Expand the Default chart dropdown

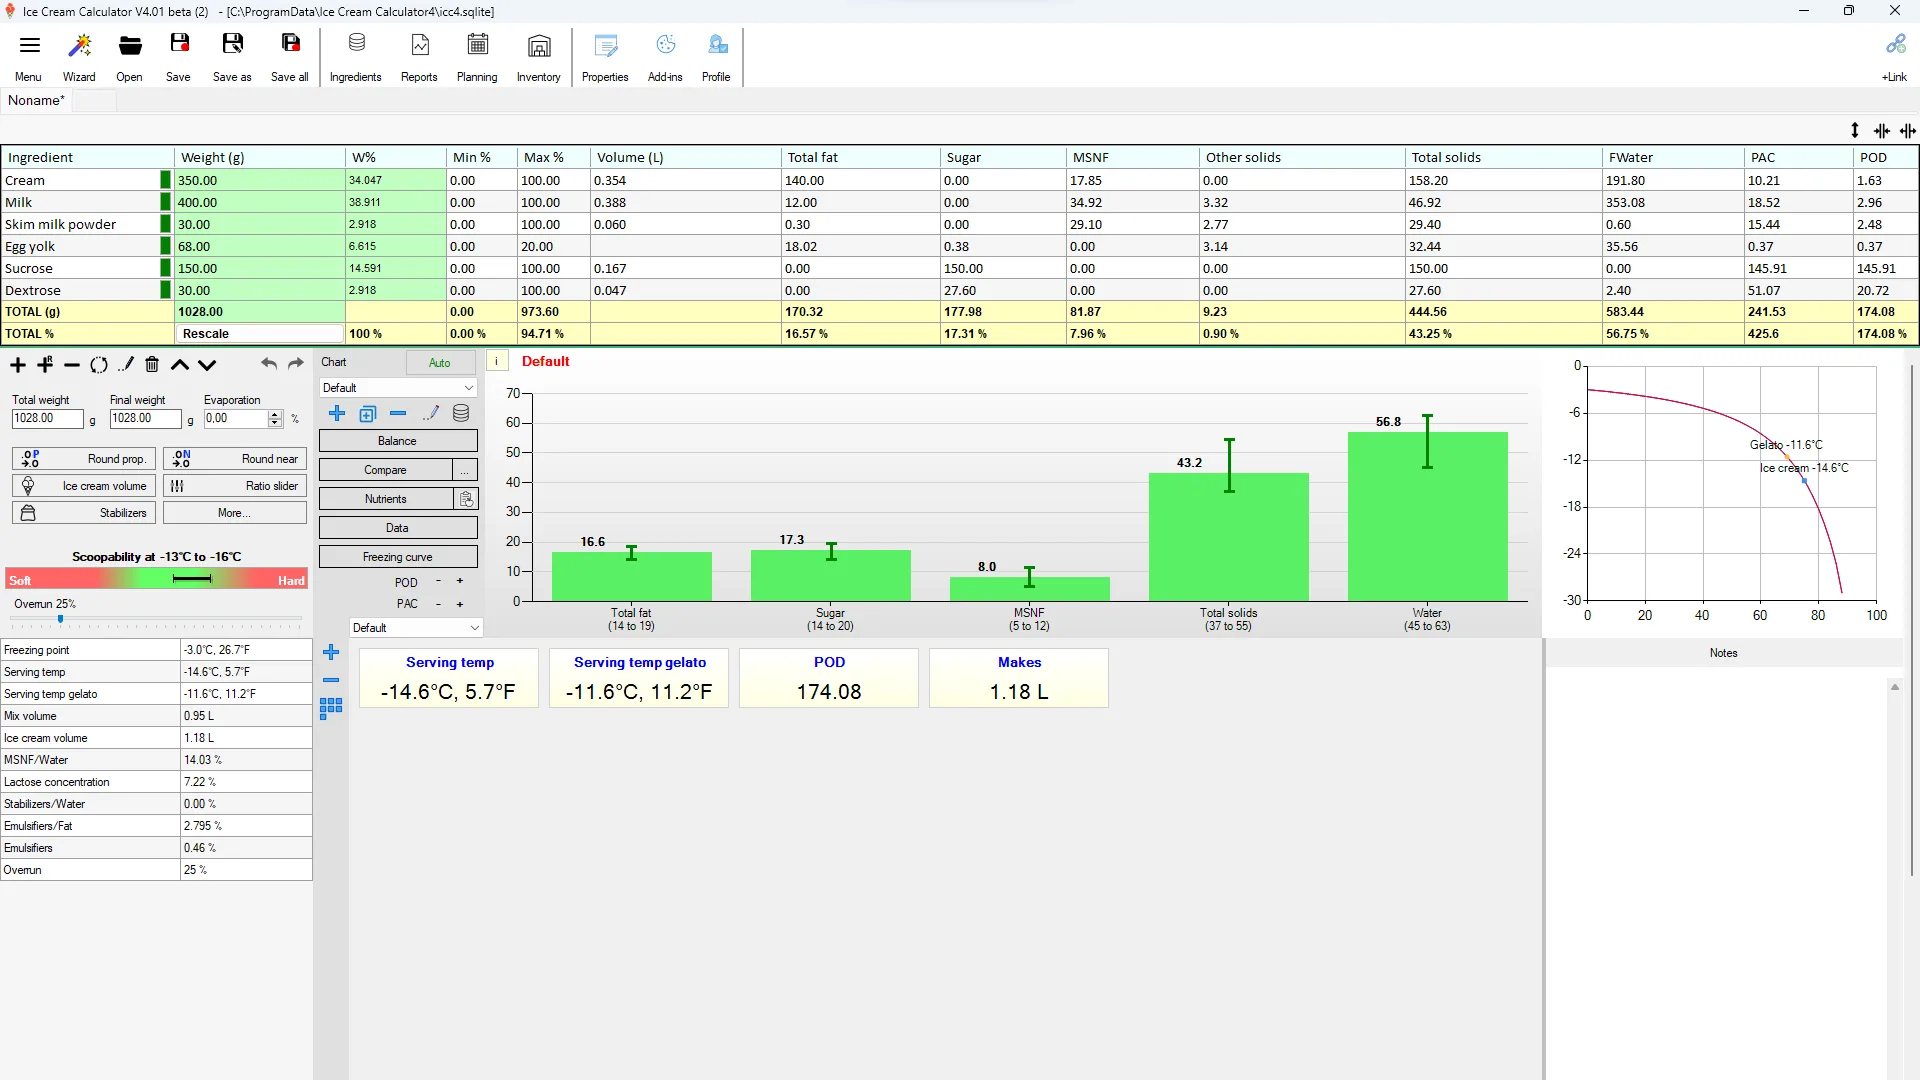point(398,388)
